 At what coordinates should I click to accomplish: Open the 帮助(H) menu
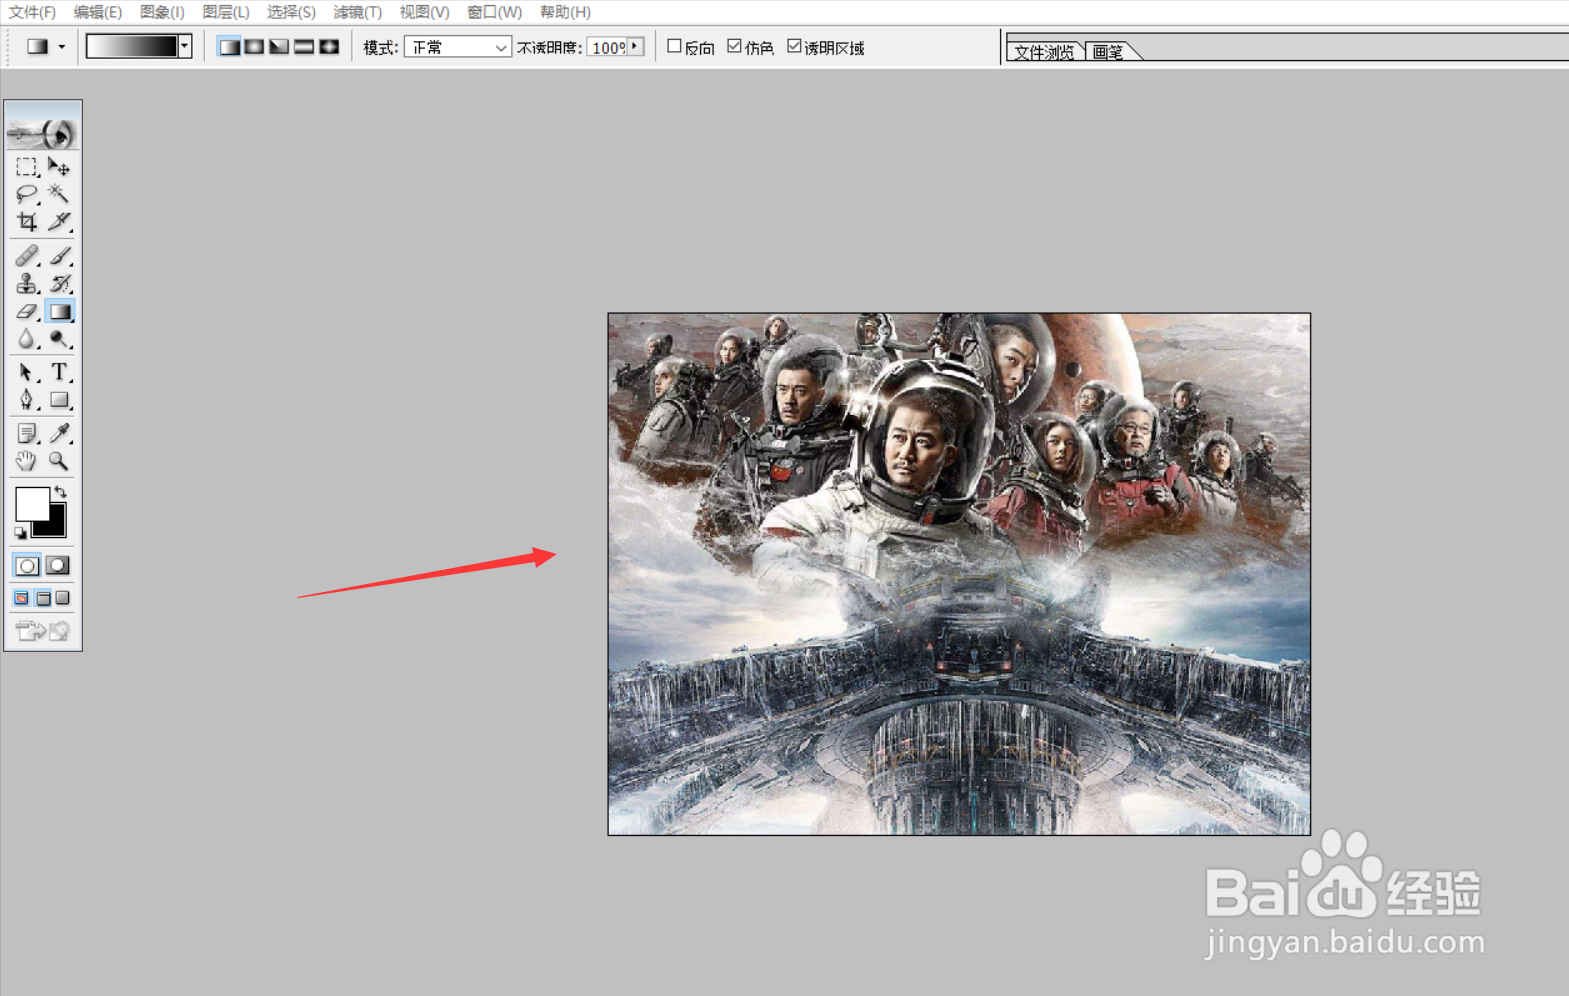[565, 12]
